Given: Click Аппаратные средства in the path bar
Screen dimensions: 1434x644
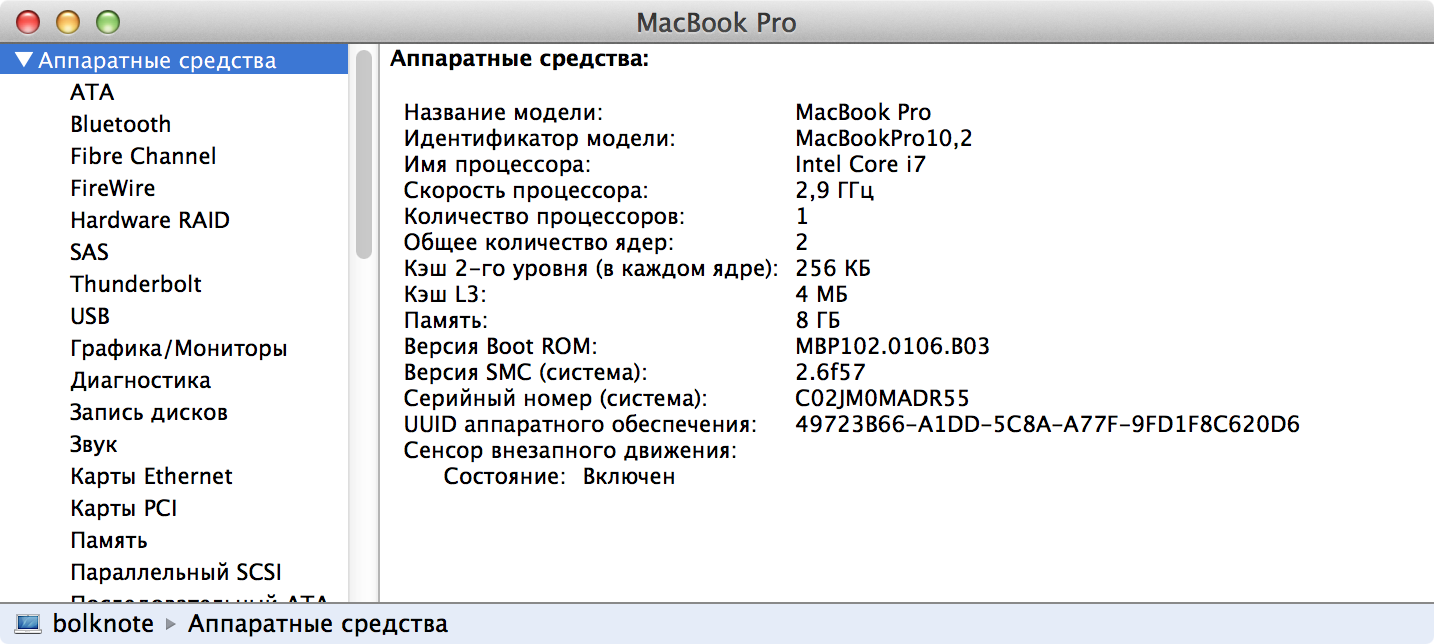Looking at the screenshot, I should tap(318, 624).
